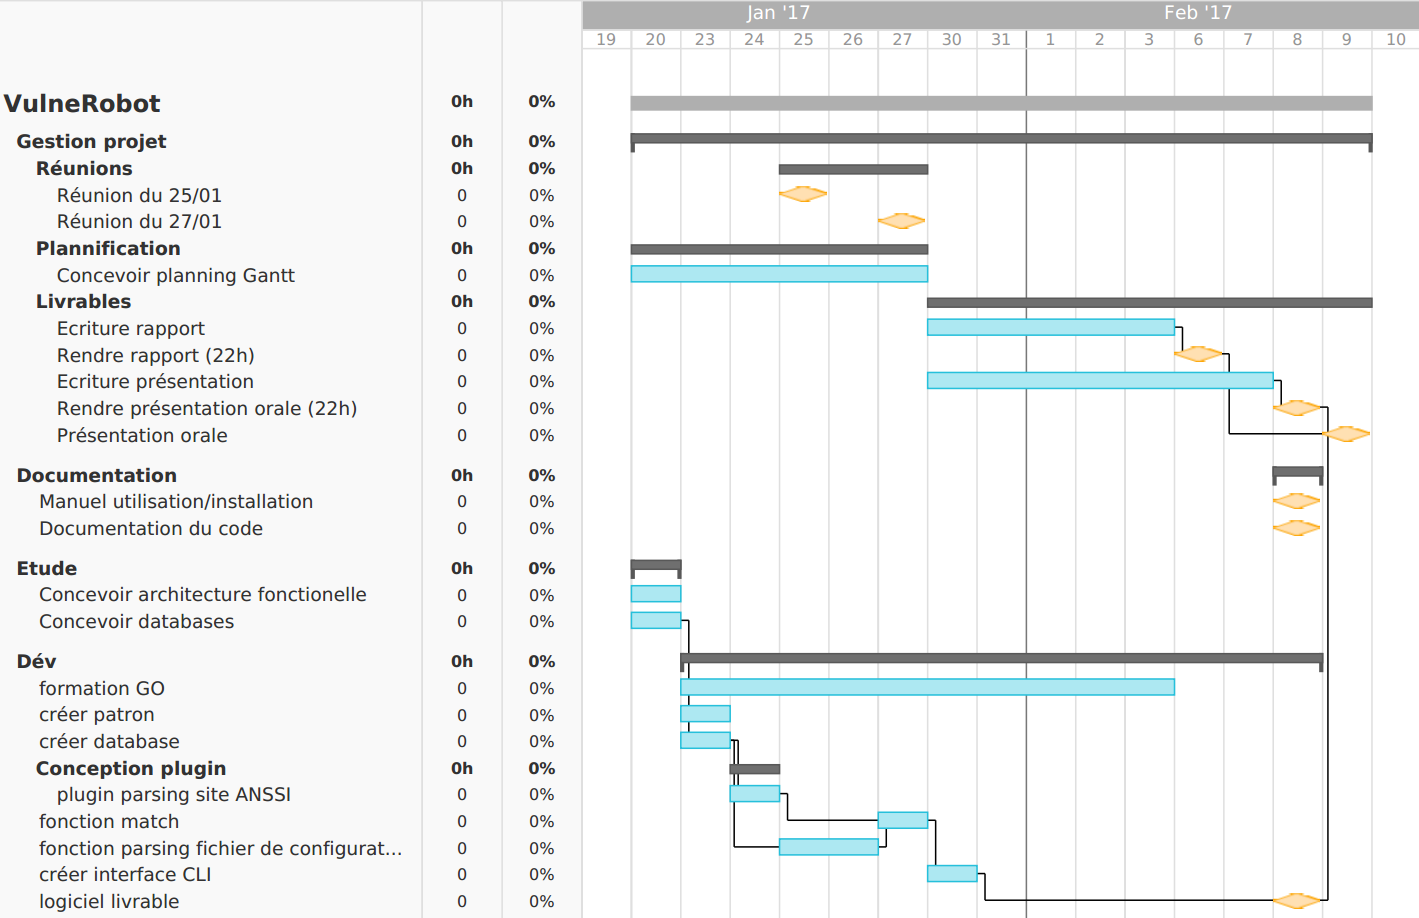The width and height of the screenshot is (1419, 918).
Task: Select créer patron task name
Action: pos(97,714)
